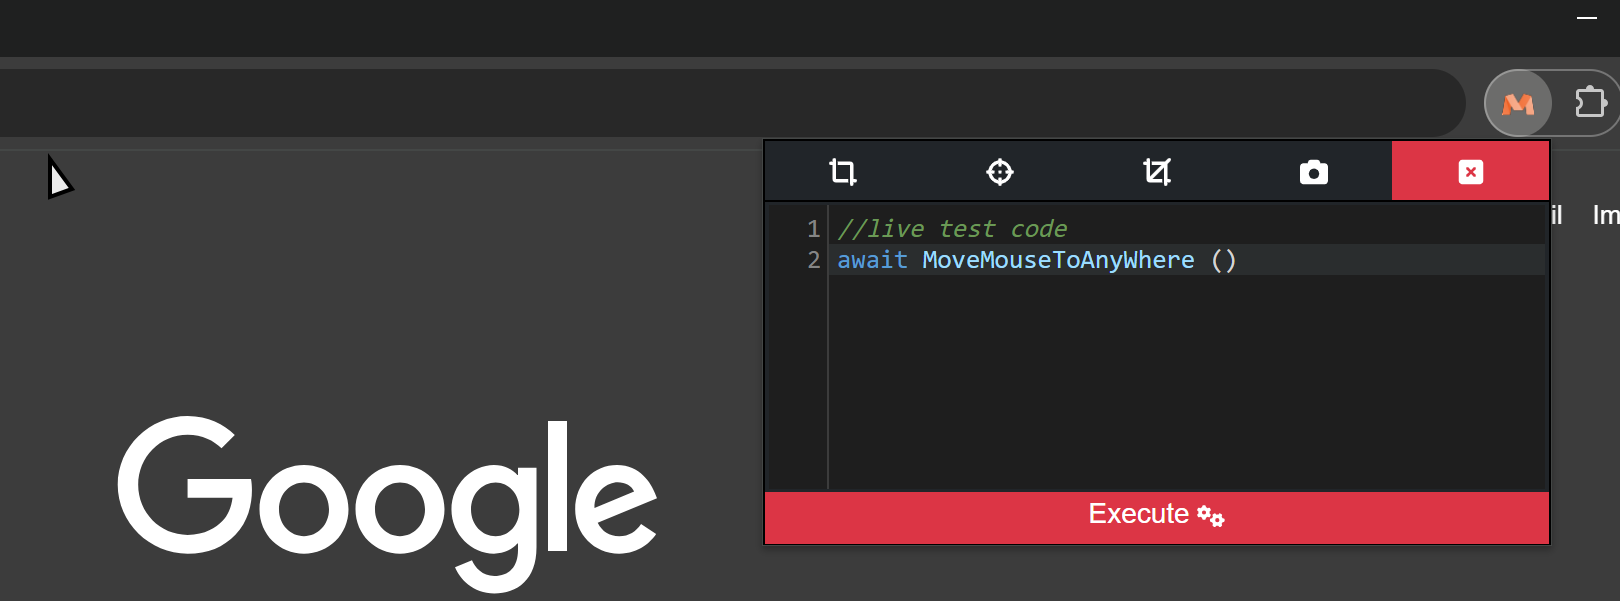The height and width of the screenshot is (601, 1620).
Task: Open the orange M extension icon
Action: [1518, 103]
